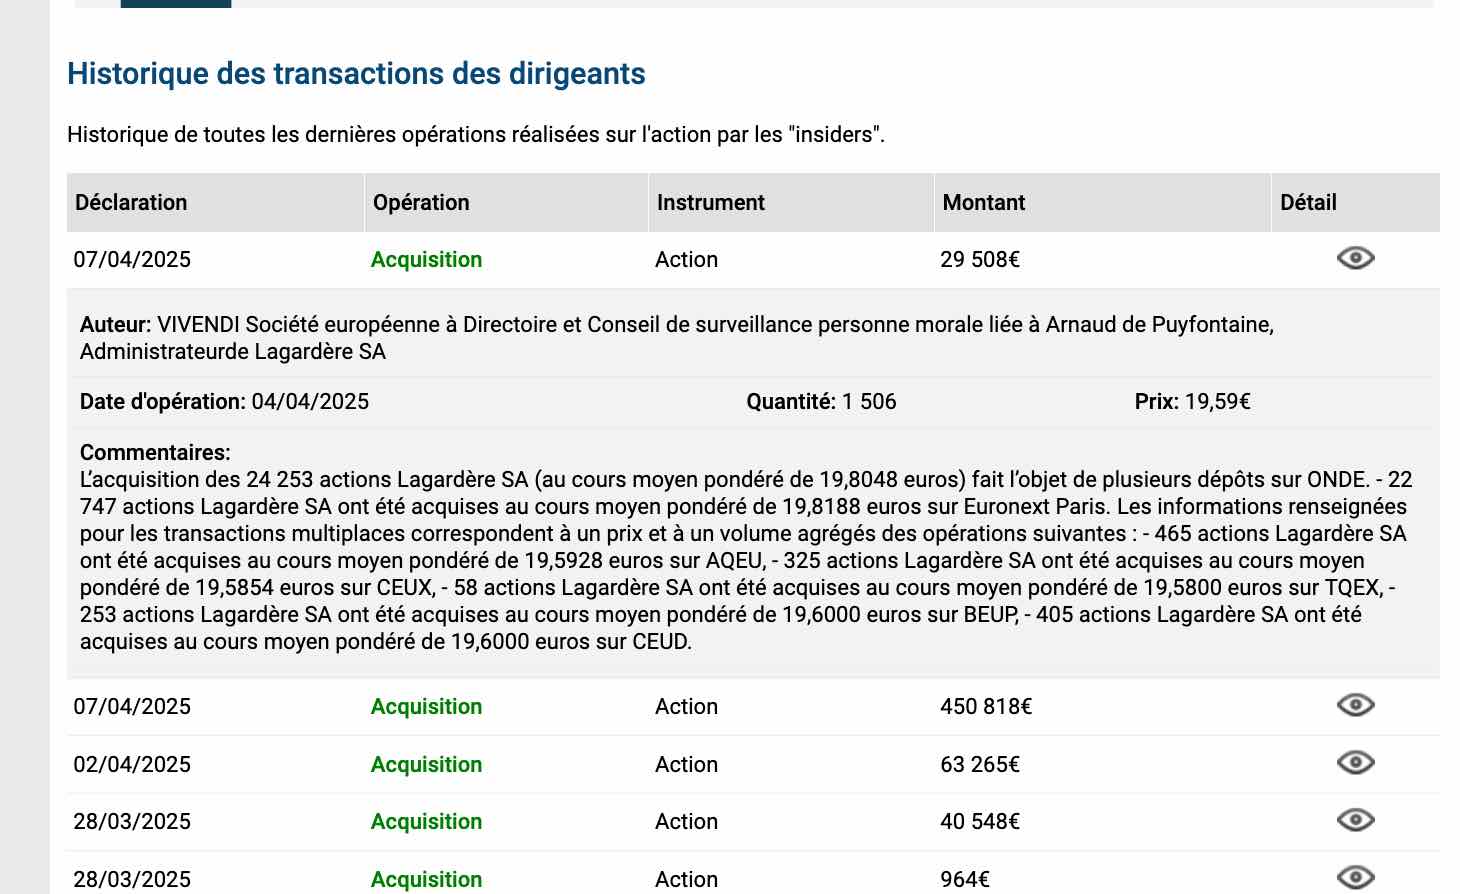Select Acquisition in the 964€ row
This screenshot has width=1460, height=894.
point(426,879)
